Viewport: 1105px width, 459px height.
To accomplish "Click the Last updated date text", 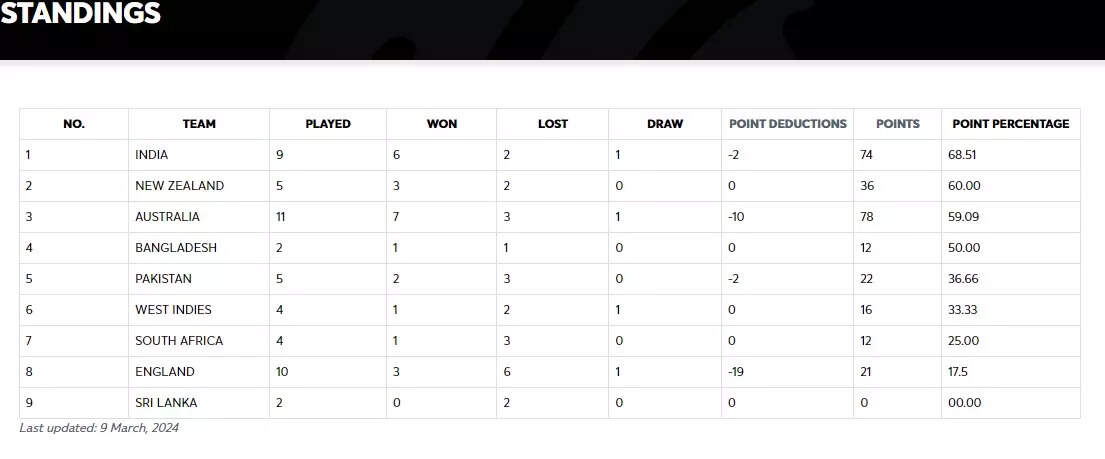I will tap(99, 428).
